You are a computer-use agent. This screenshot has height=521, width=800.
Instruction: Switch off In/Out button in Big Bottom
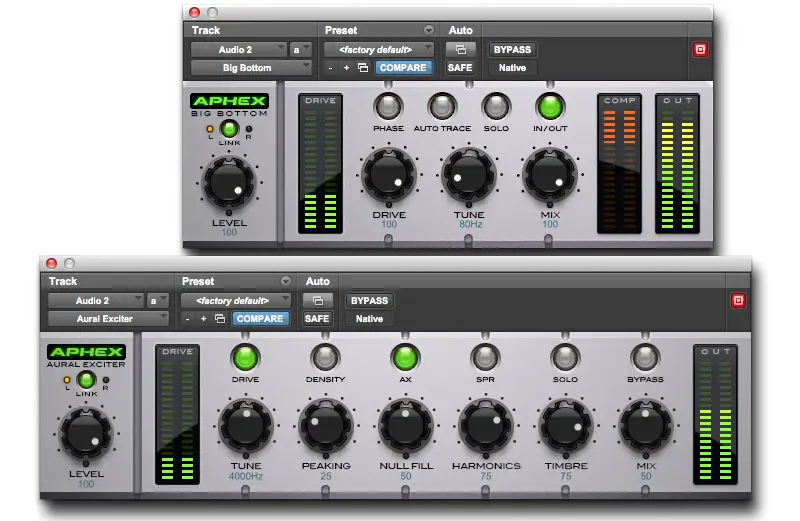(x=550, y=107)
